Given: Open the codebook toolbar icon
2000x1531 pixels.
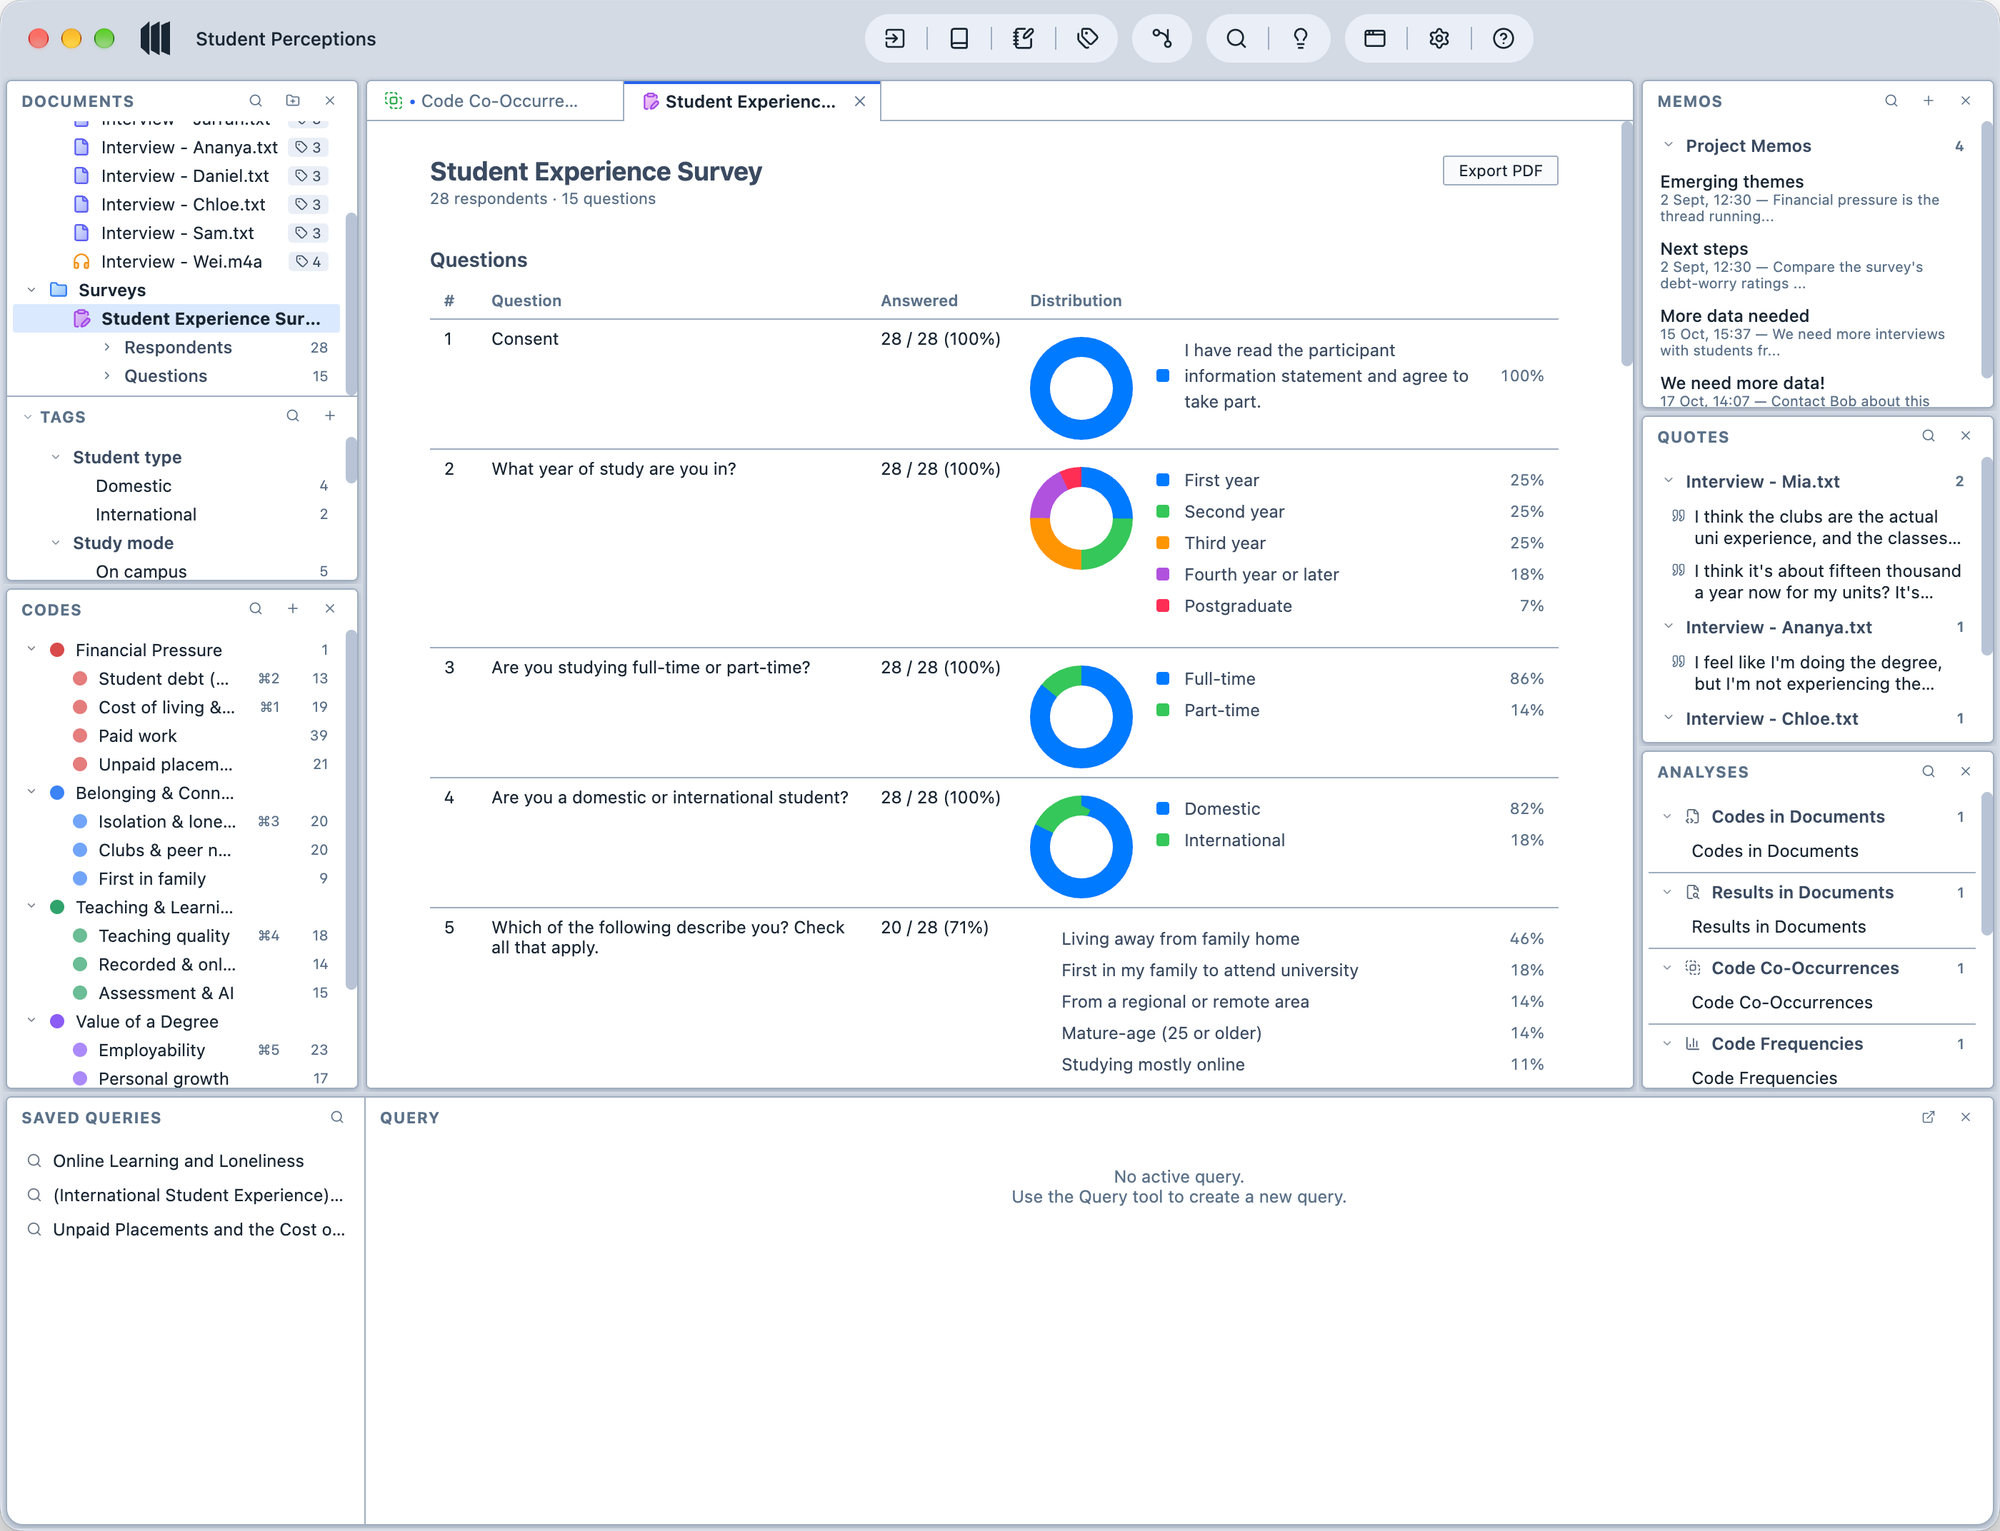Looking at the screenshot, I should click(x=959, y=39).
